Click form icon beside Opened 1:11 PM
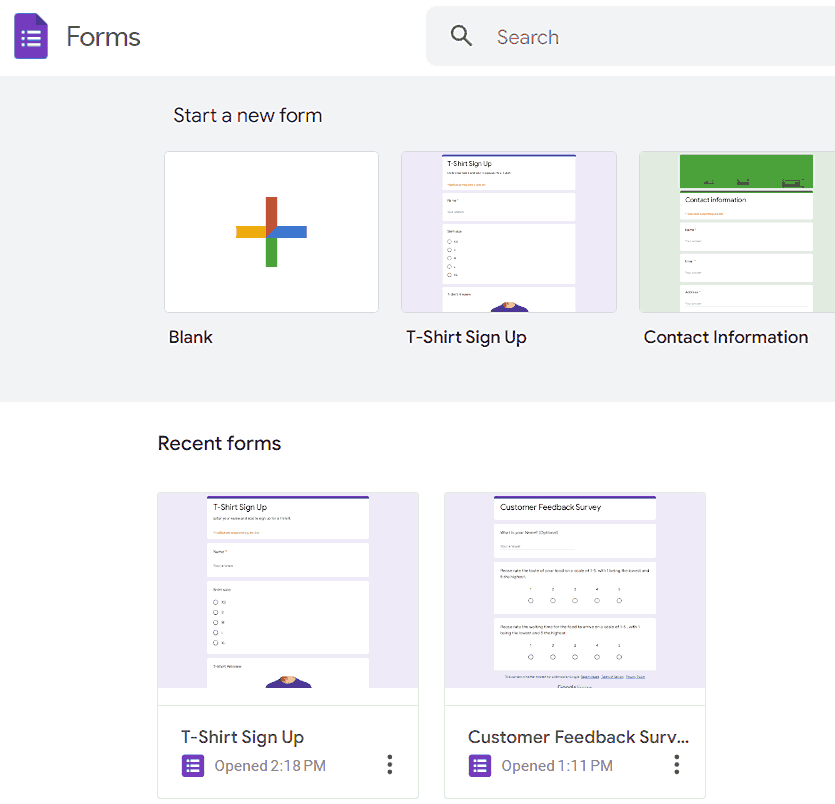This screenshot has width=835, height=804. point(480,766)
